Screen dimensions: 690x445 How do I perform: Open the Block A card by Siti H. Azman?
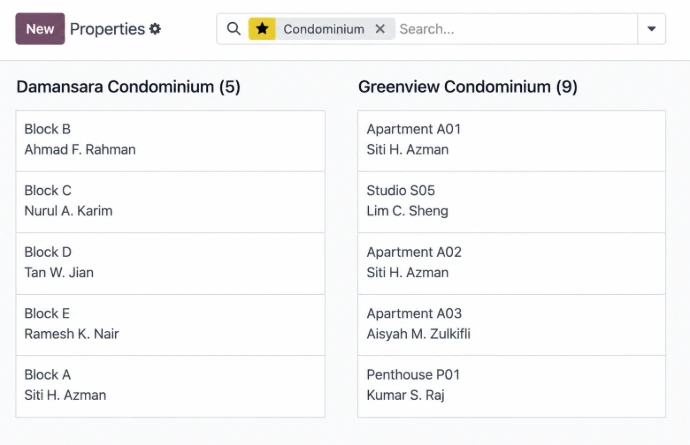click(x=170, y=386)
